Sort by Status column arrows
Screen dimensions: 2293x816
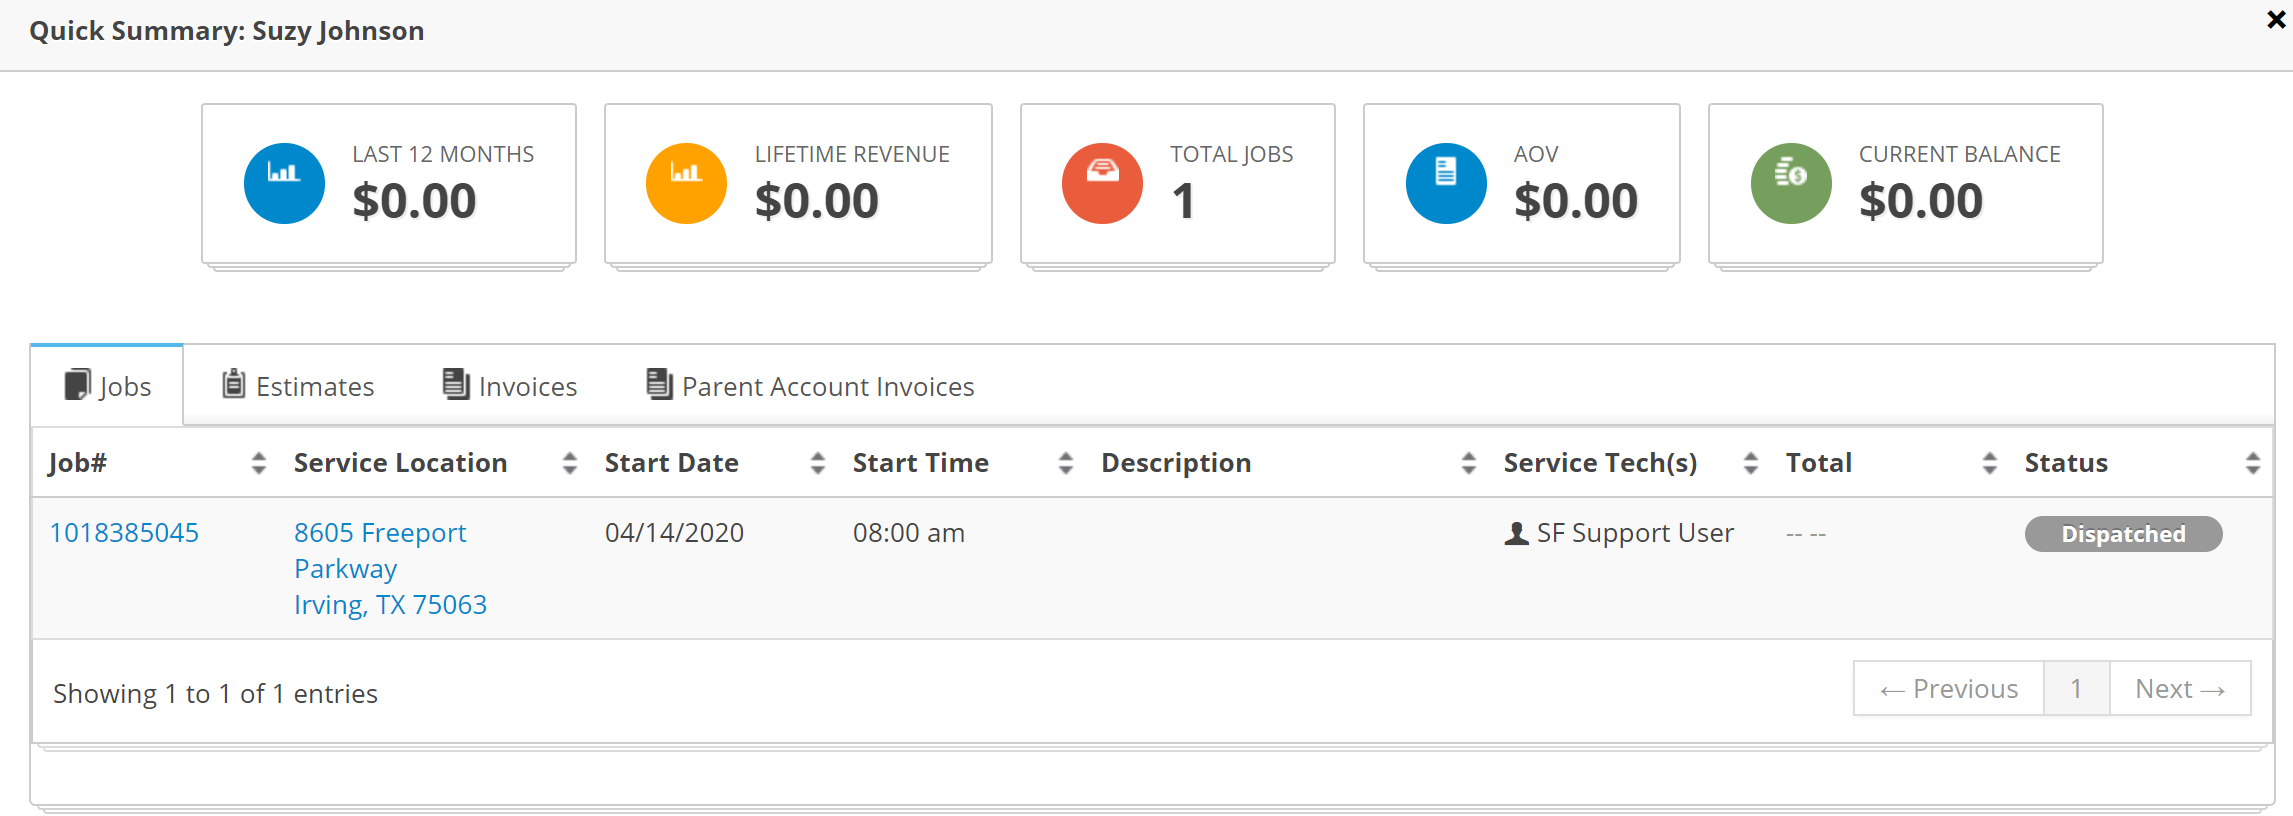[2252, 463]
